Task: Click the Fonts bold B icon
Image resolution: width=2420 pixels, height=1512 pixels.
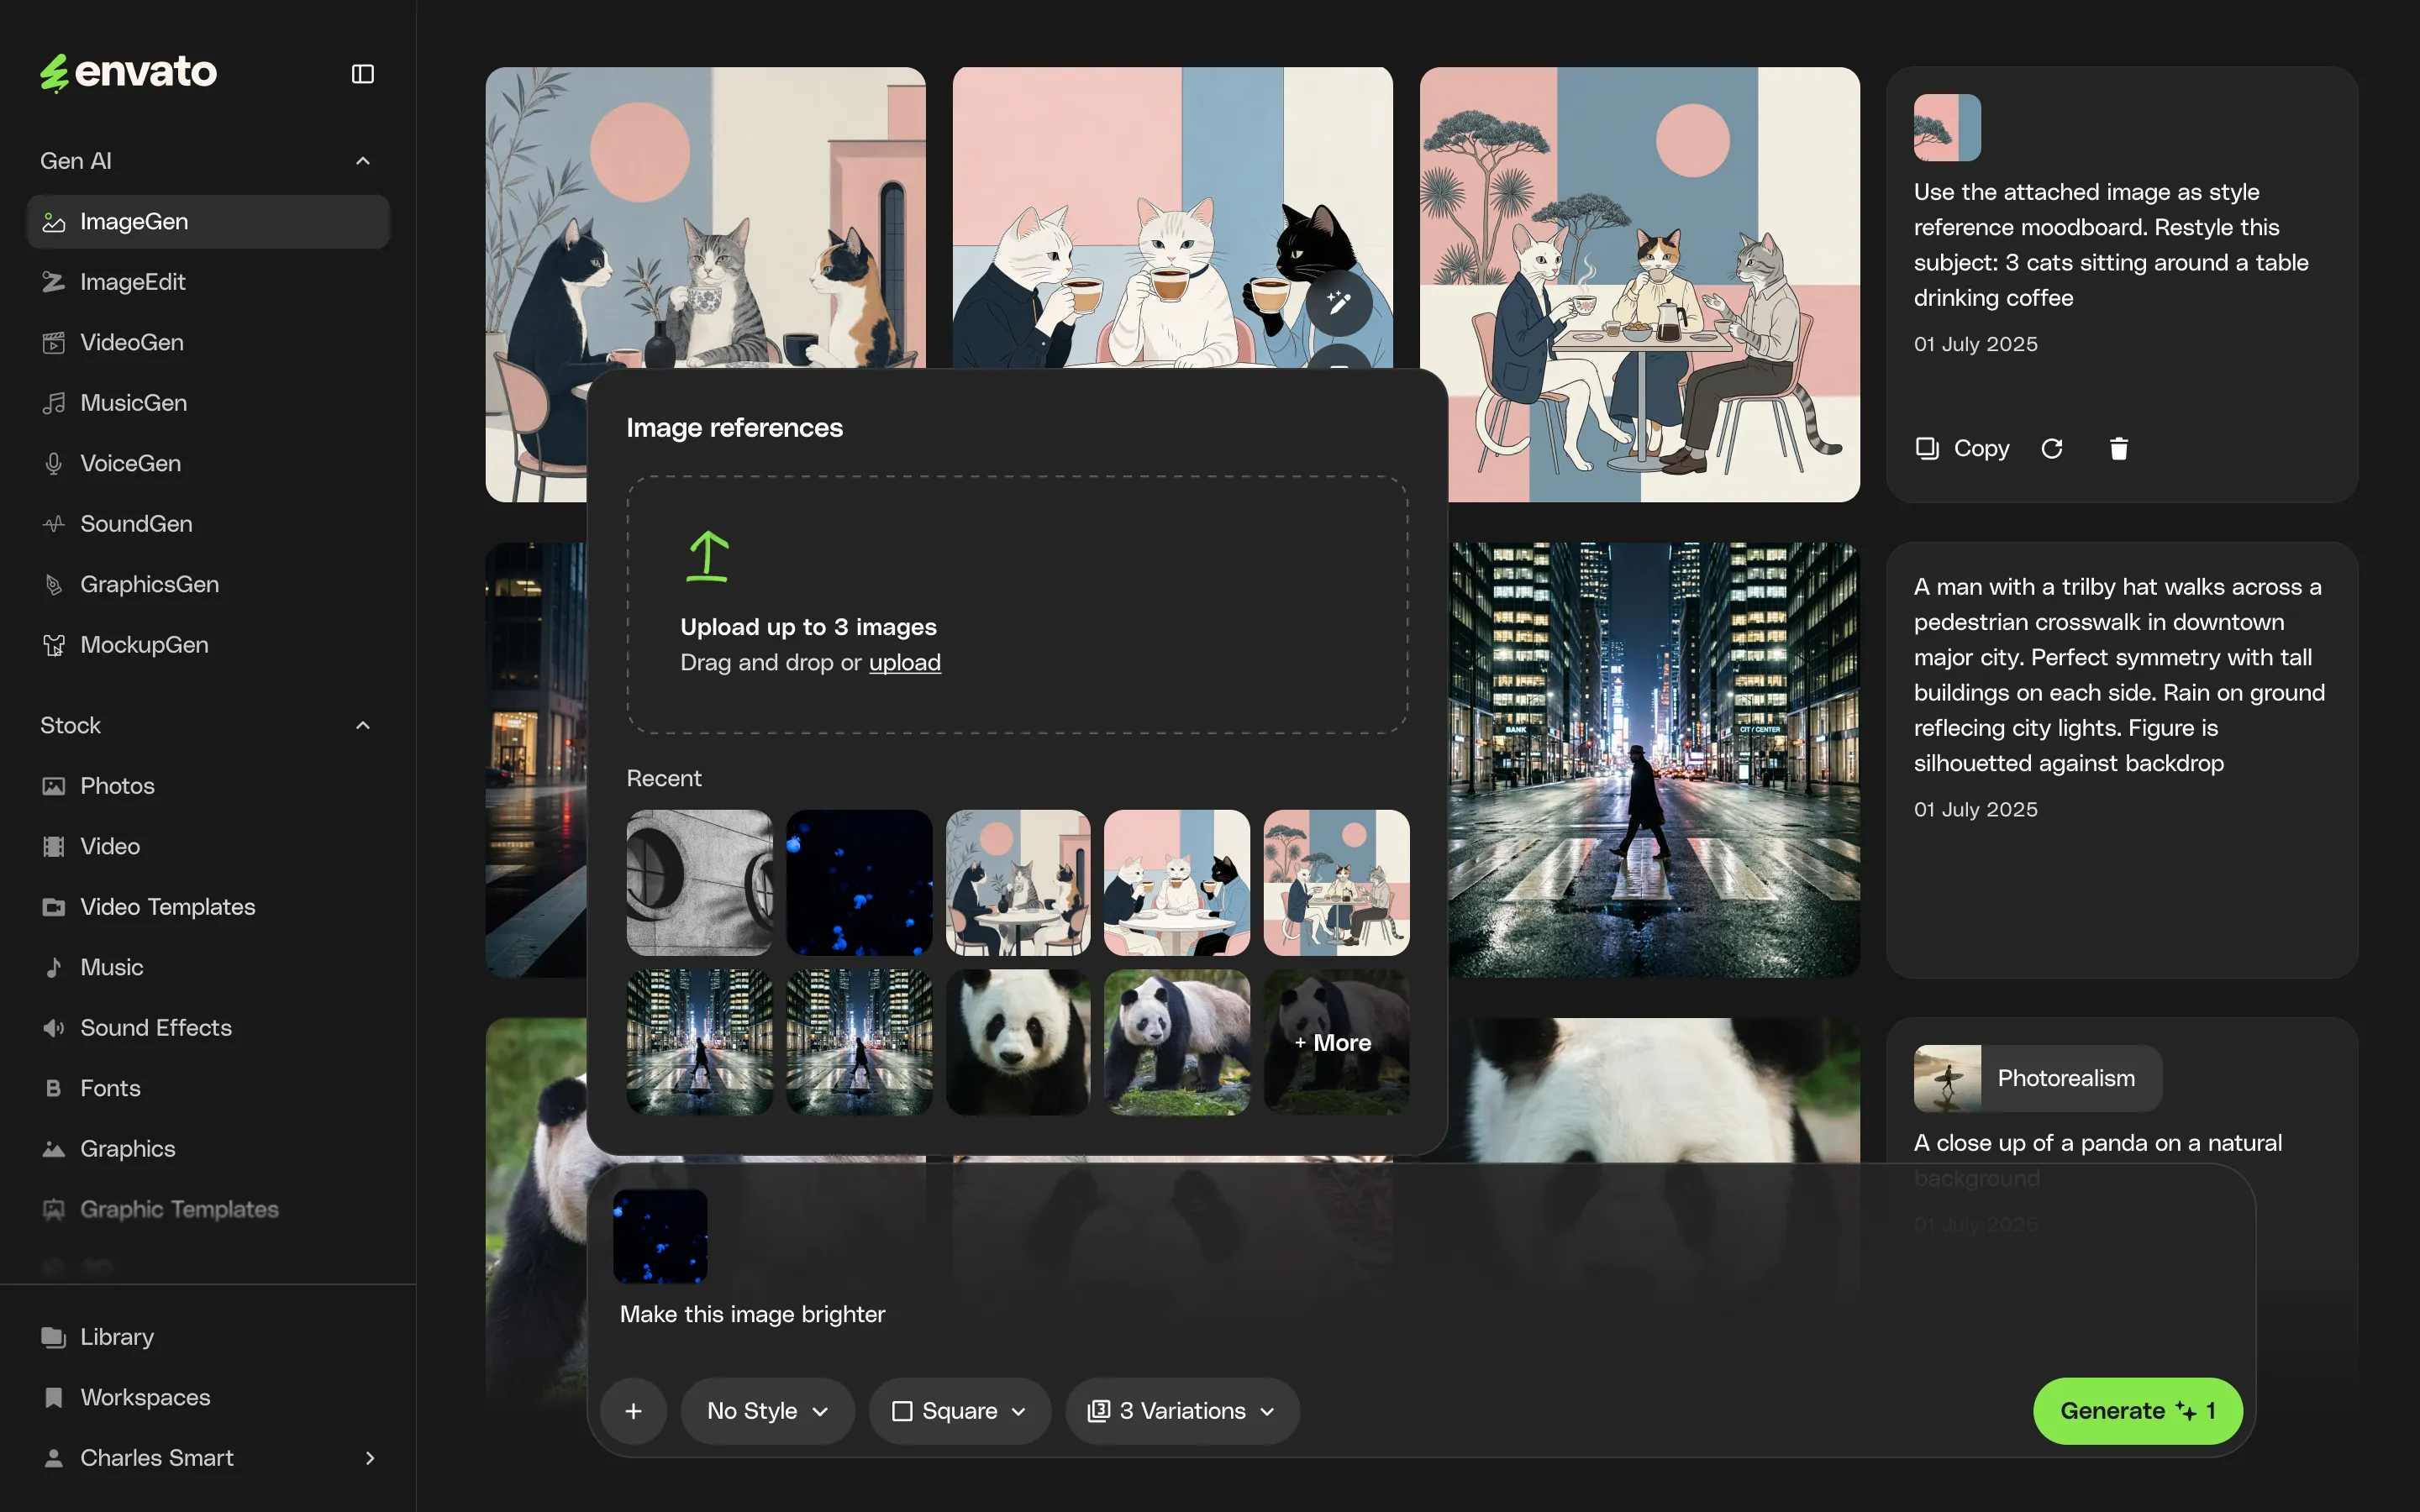Action: [x=54, y=1089]
